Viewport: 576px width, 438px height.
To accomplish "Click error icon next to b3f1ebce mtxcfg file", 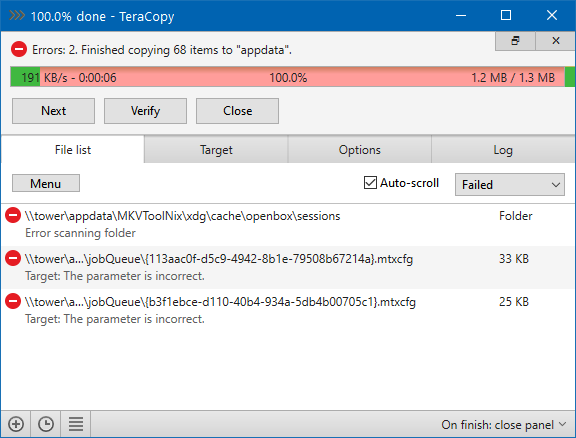I will click(x=13, y=301).
